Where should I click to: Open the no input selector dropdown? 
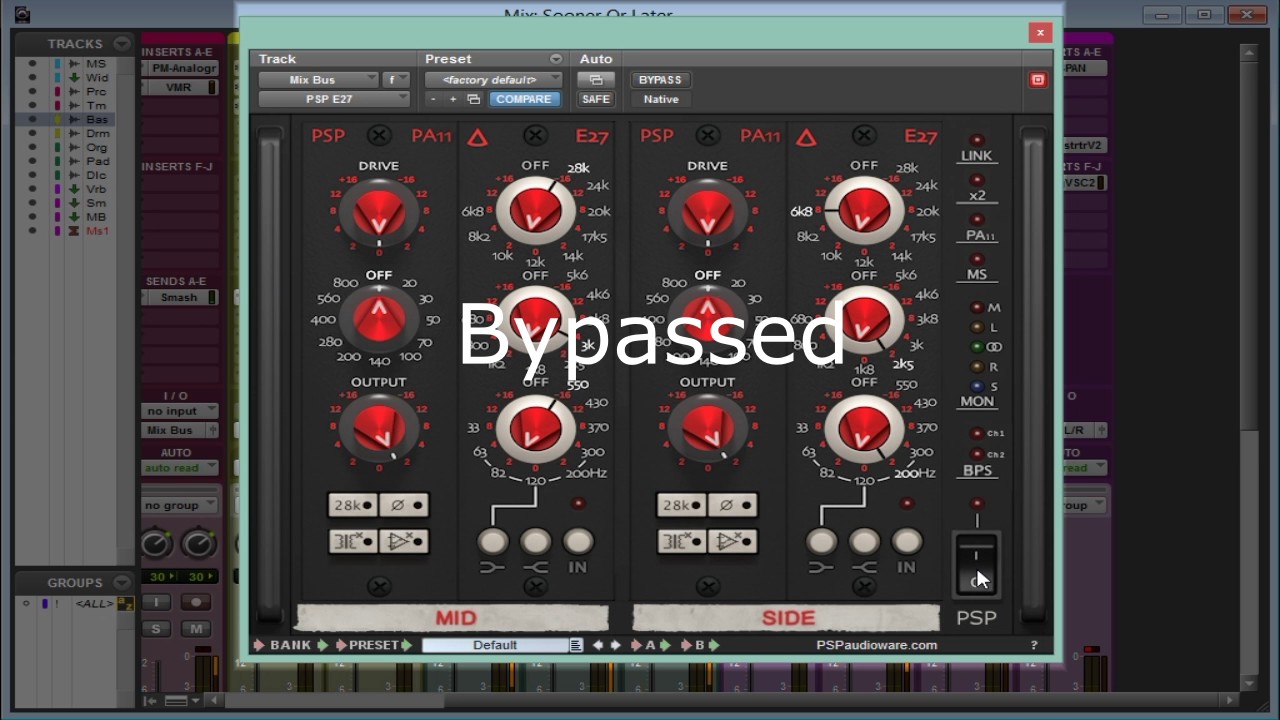[180, 411]
